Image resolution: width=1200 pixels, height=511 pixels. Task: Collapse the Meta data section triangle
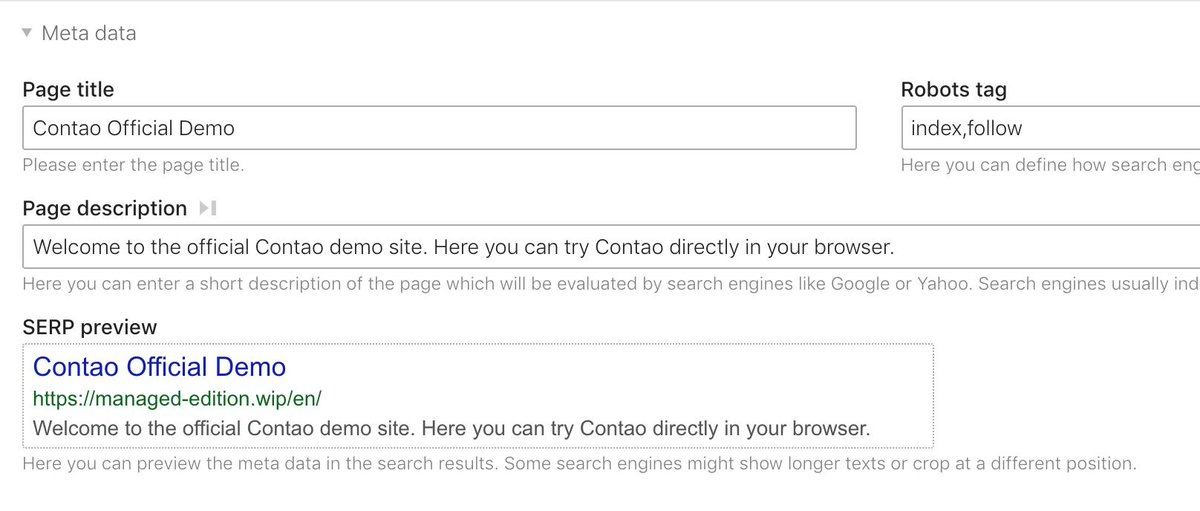pos(27,33)
